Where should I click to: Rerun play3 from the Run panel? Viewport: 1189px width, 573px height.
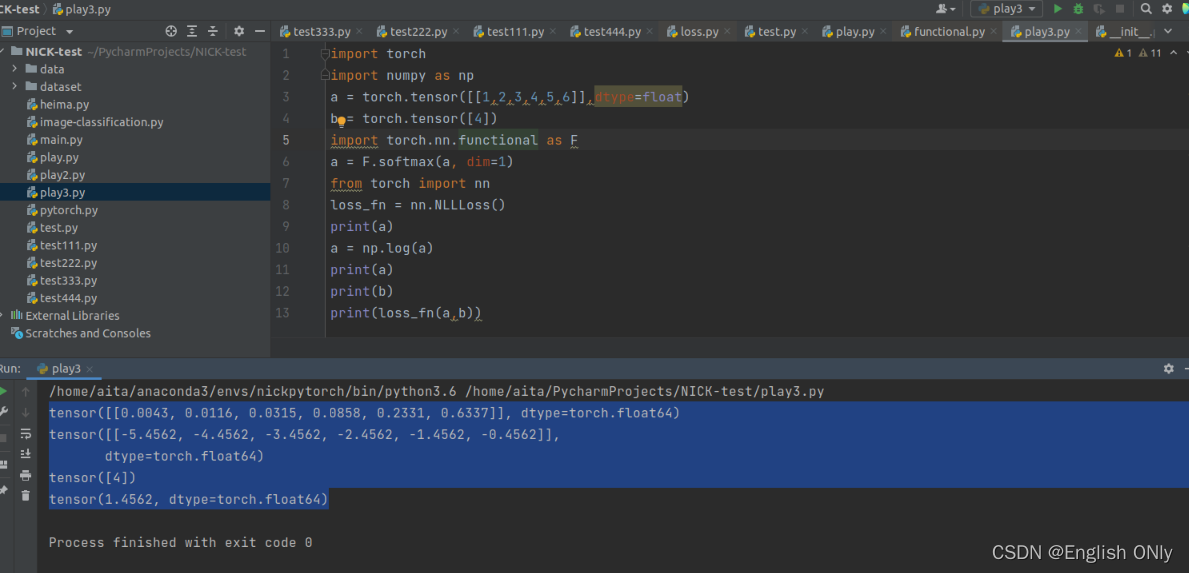pyautogui.click(x=4, y=392)
